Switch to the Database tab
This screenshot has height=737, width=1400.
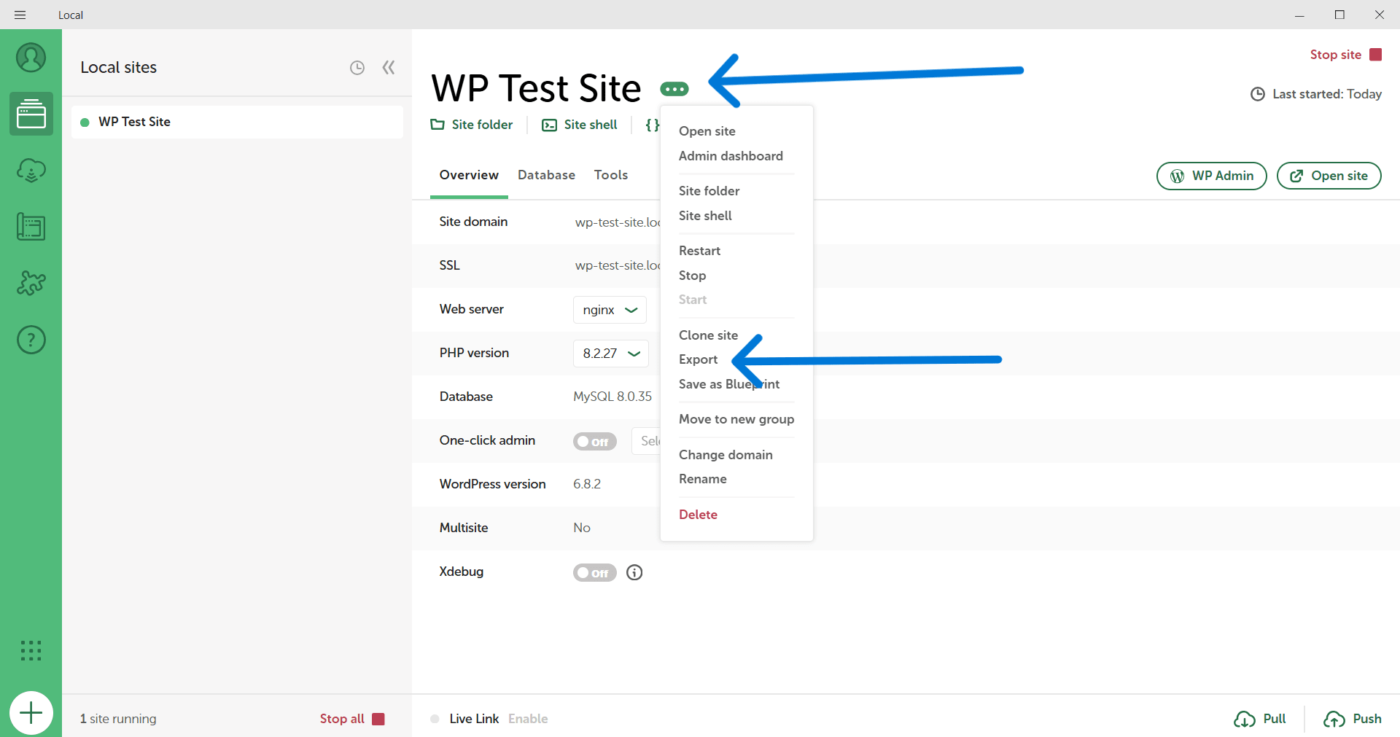click(546, 175)
